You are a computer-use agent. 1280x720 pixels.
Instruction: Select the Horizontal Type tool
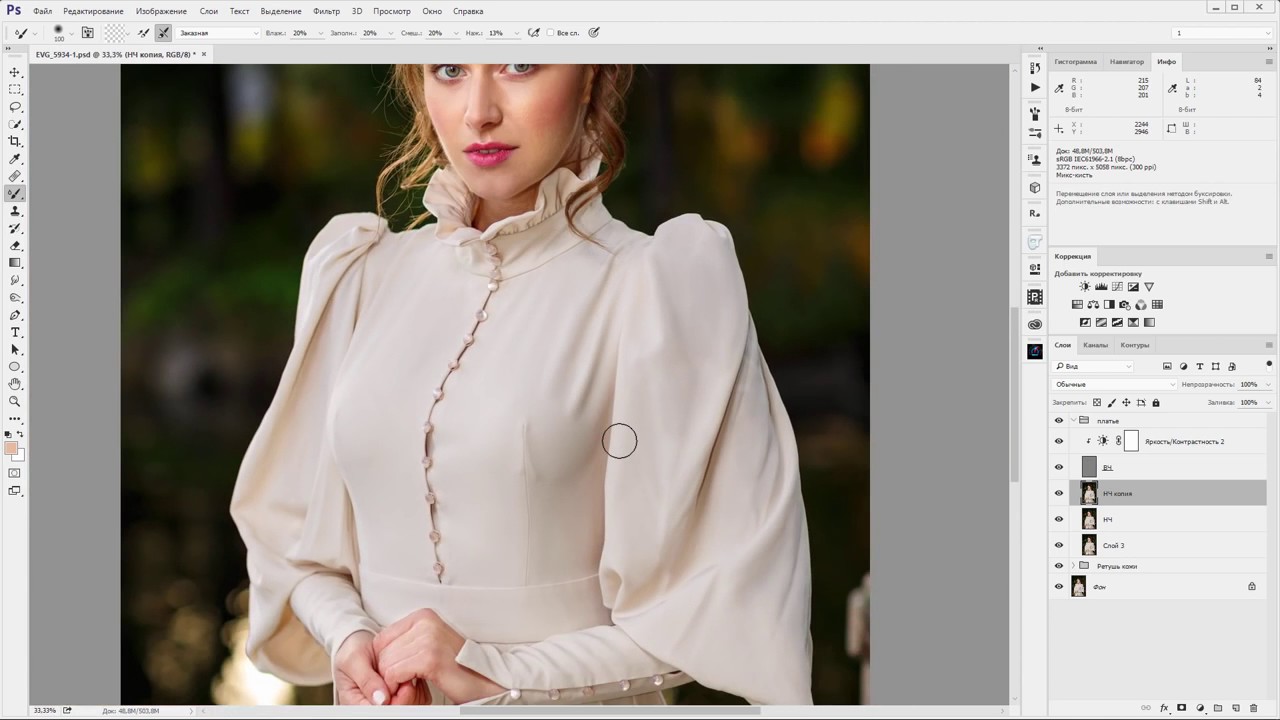[15, 332]
